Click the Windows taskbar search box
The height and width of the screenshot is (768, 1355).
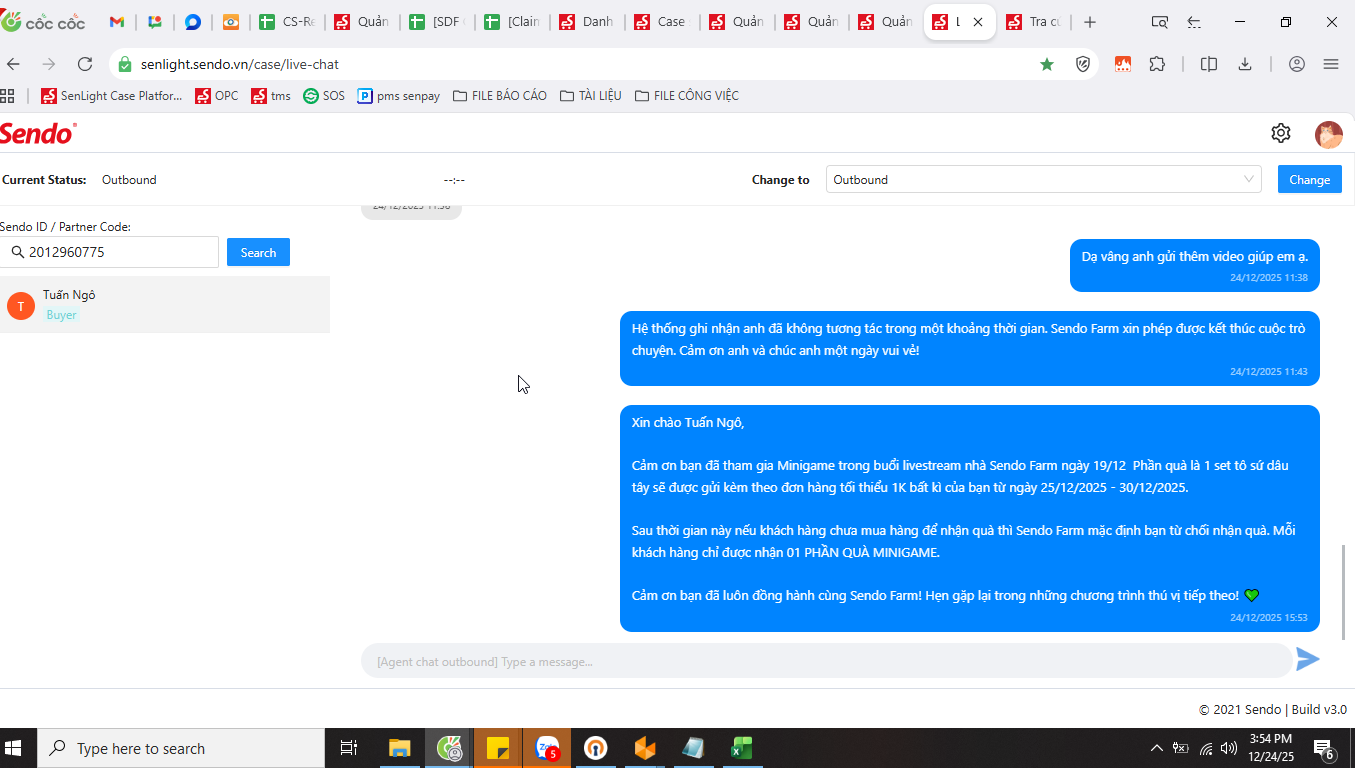pos(181,748)
